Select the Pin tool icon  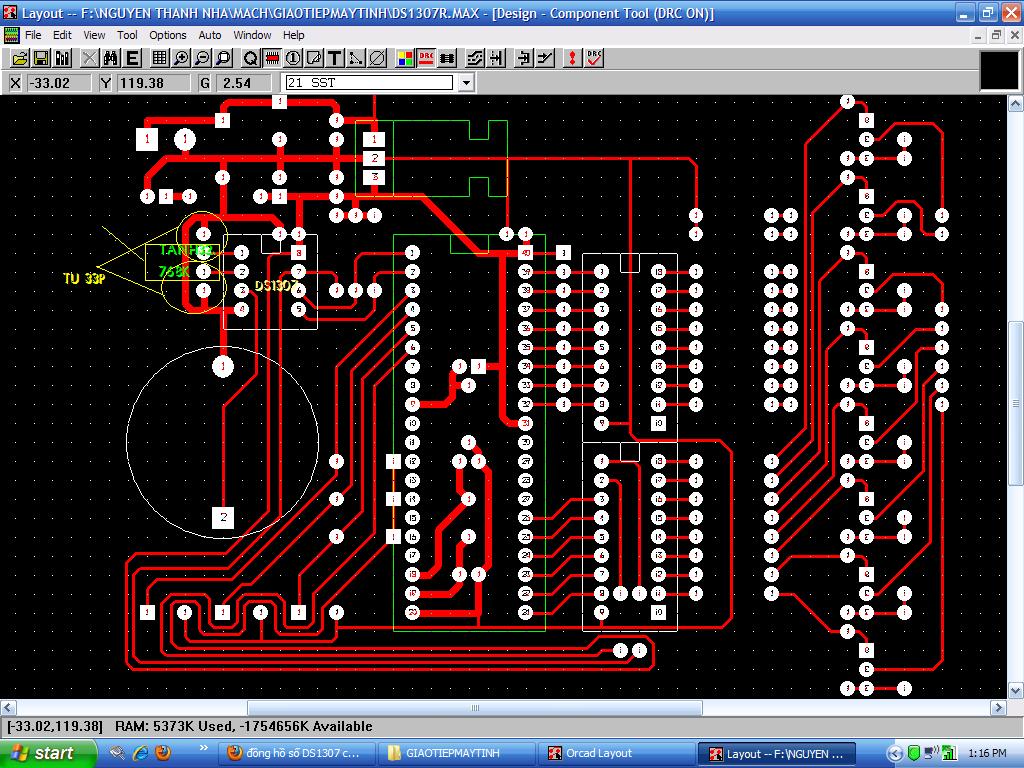(x=292, y=58)
